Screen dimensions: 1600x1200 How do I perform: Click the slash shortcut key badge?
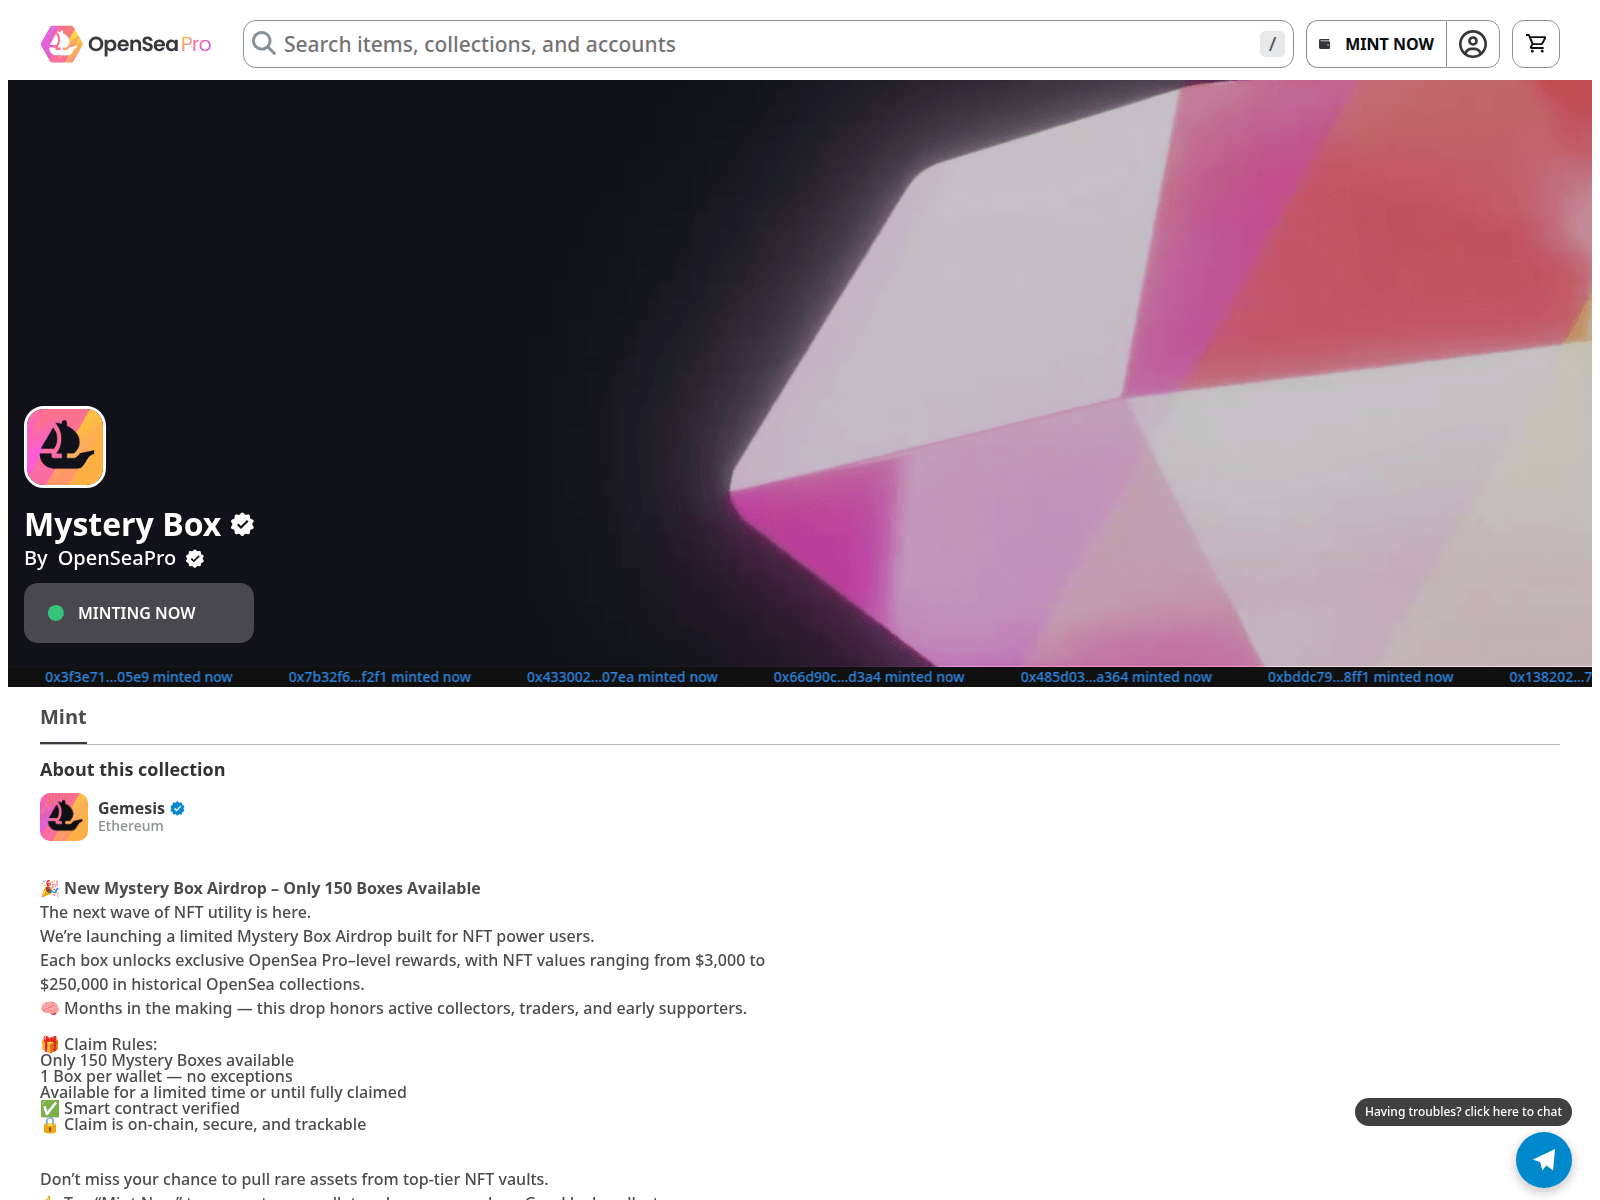1272,44
